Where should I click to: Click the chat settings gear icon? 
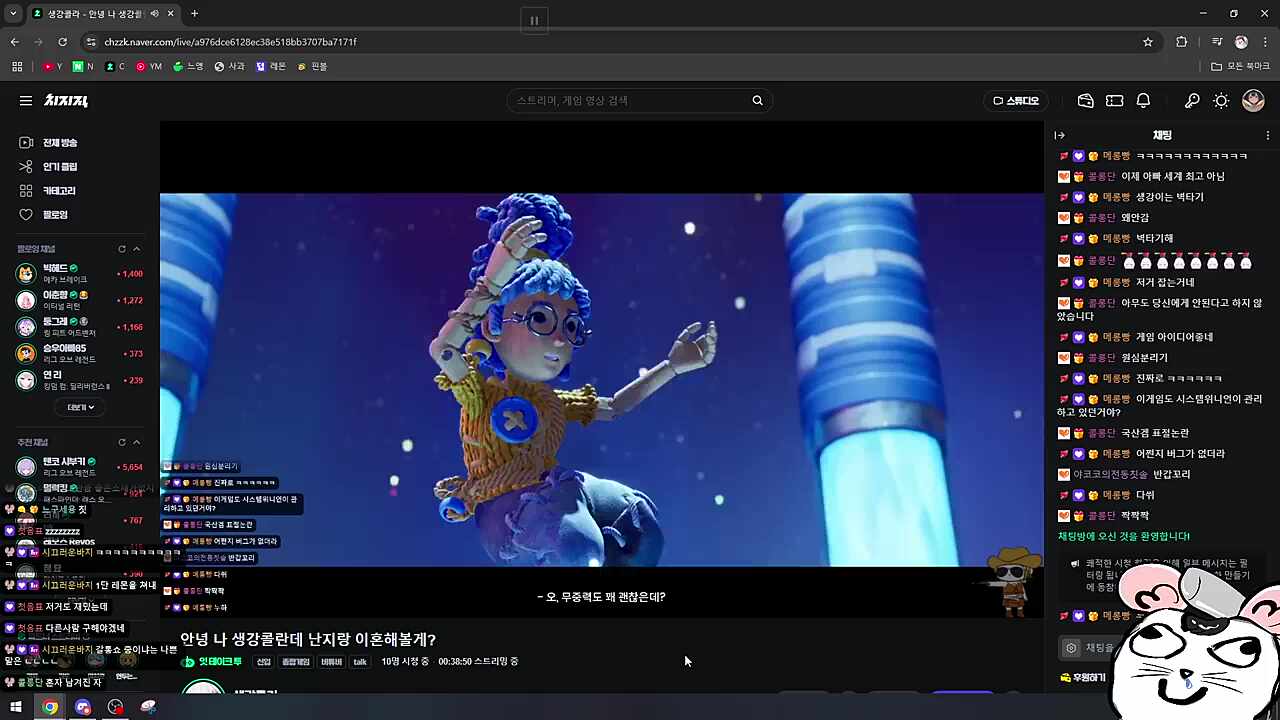coord(1071,648)
